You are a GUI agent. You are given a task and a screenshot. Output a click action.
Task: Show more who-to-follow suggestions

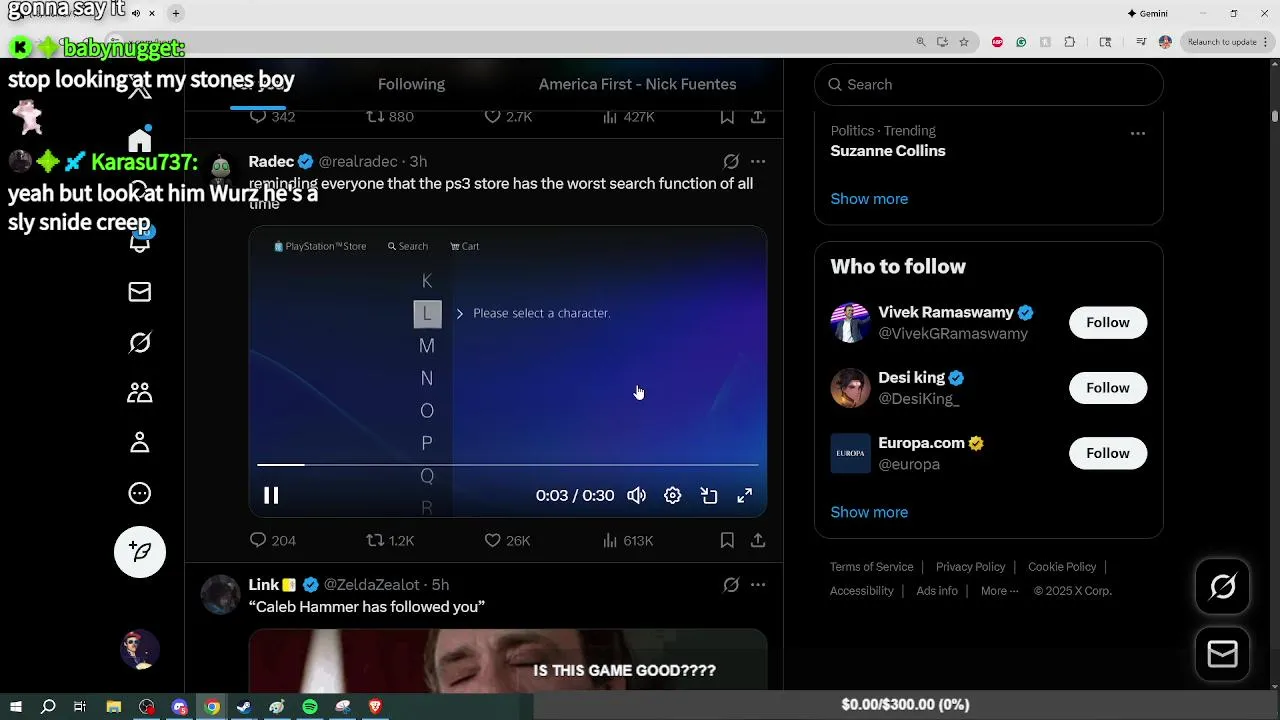point(869,512)
